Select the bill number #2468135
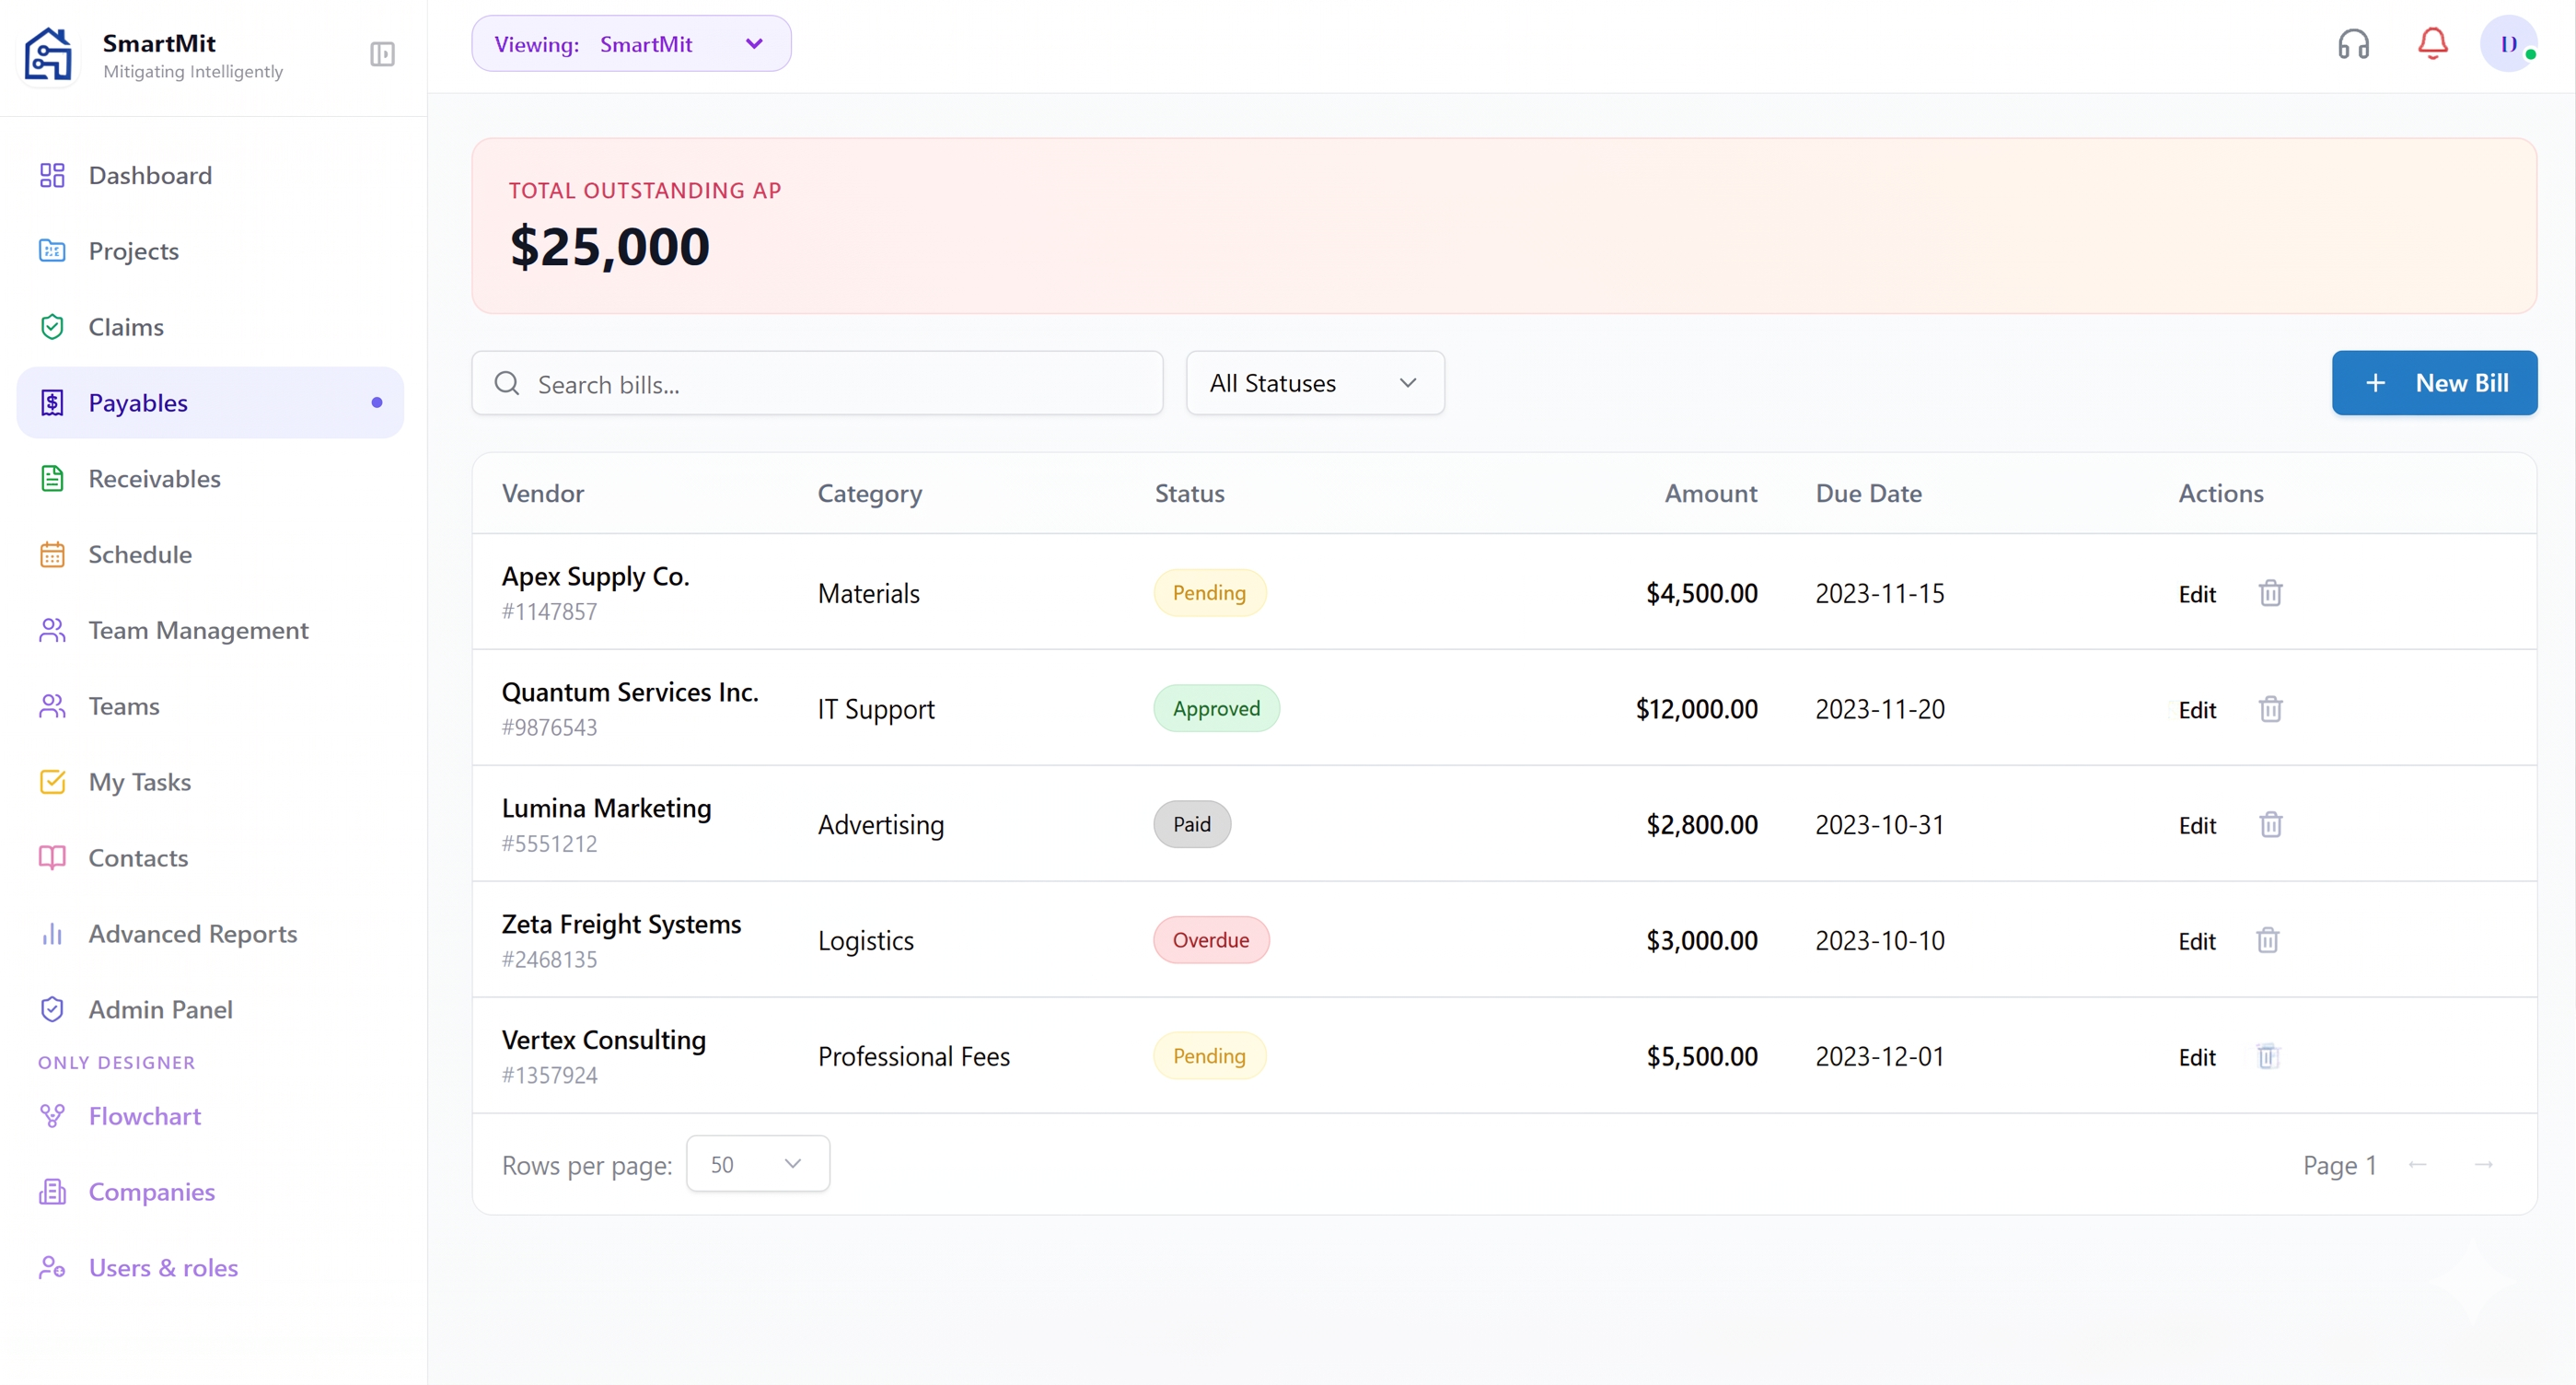 [549, 960]
